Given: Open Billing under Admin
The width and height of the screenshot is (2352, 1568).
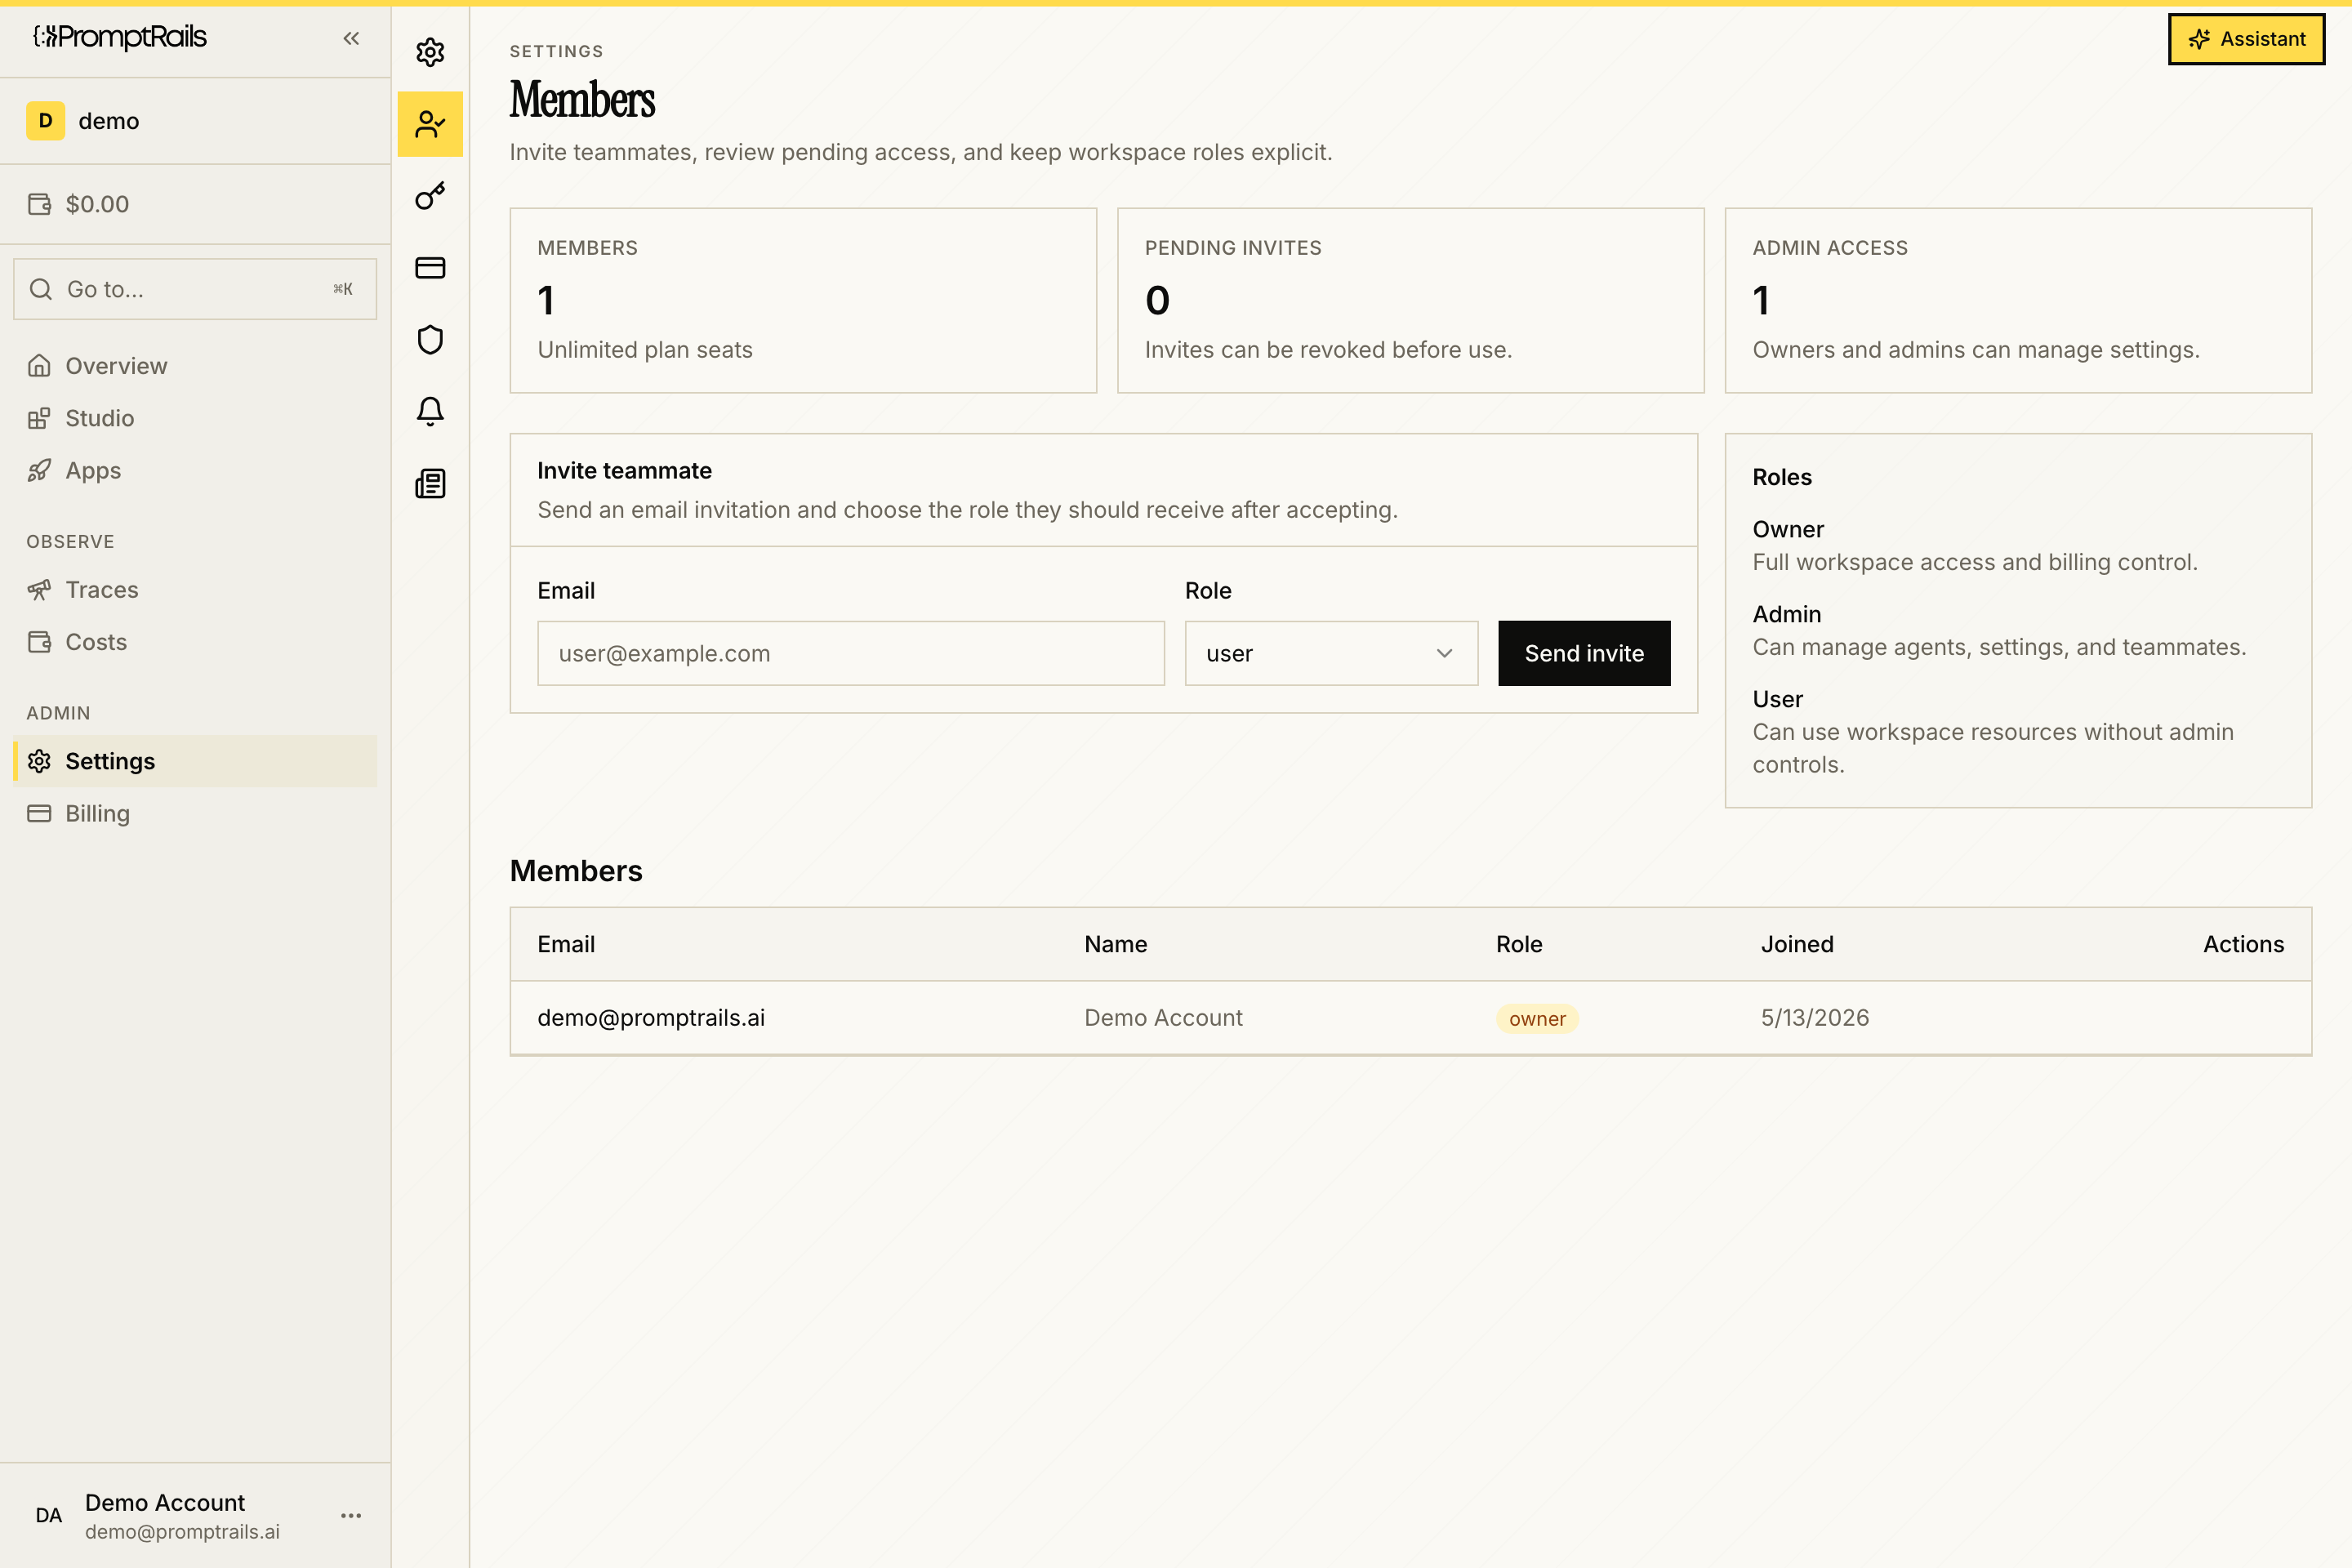Looking at the screenshot, I should pos(195,813).
